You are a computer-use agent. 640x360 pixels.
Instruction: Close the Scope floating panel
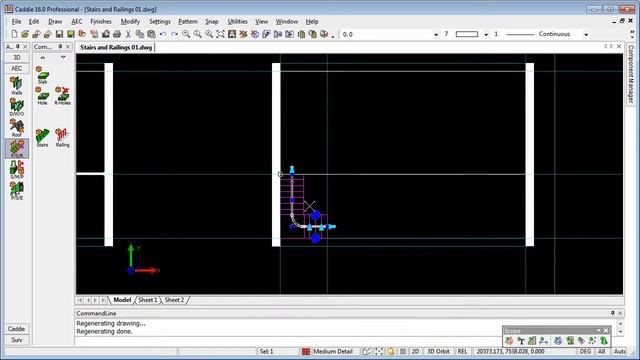(x=606, y=331)
